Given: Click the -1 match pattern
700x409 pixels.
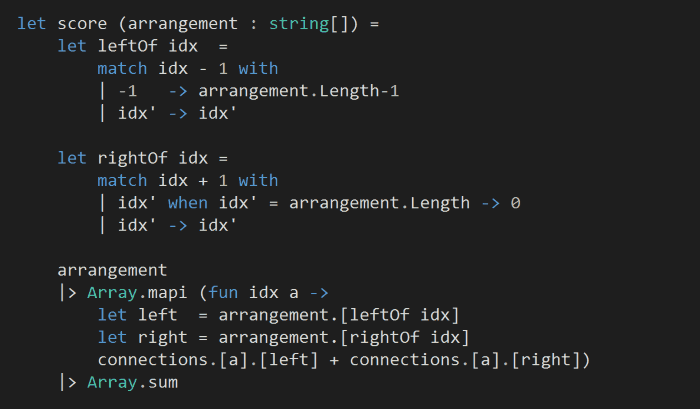Looking at the screenshot, I should click(127, 92).
